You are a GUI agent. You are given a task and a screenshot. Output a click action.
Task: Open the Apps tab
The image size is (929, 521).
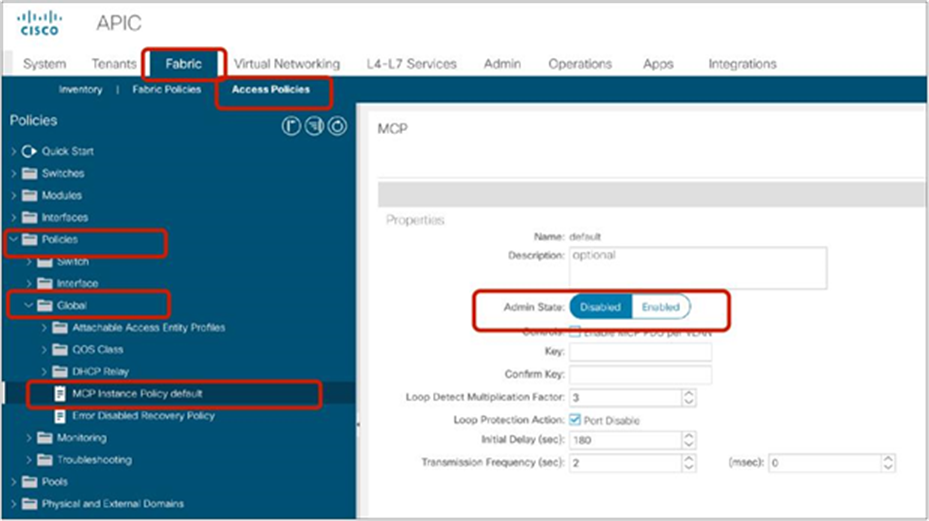coord(658,63)
